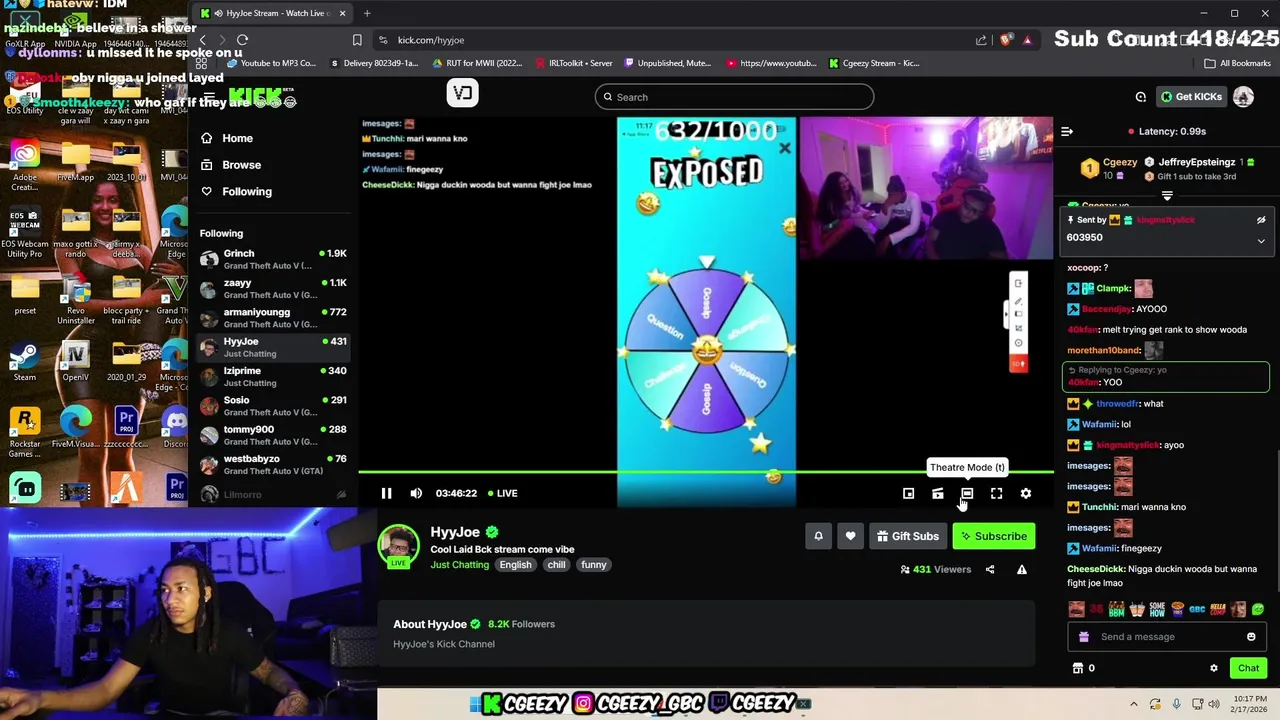Expand gift leaderboard down arrow
Viewport: 1280px width, 720px height.
(x=1167, y=196)
